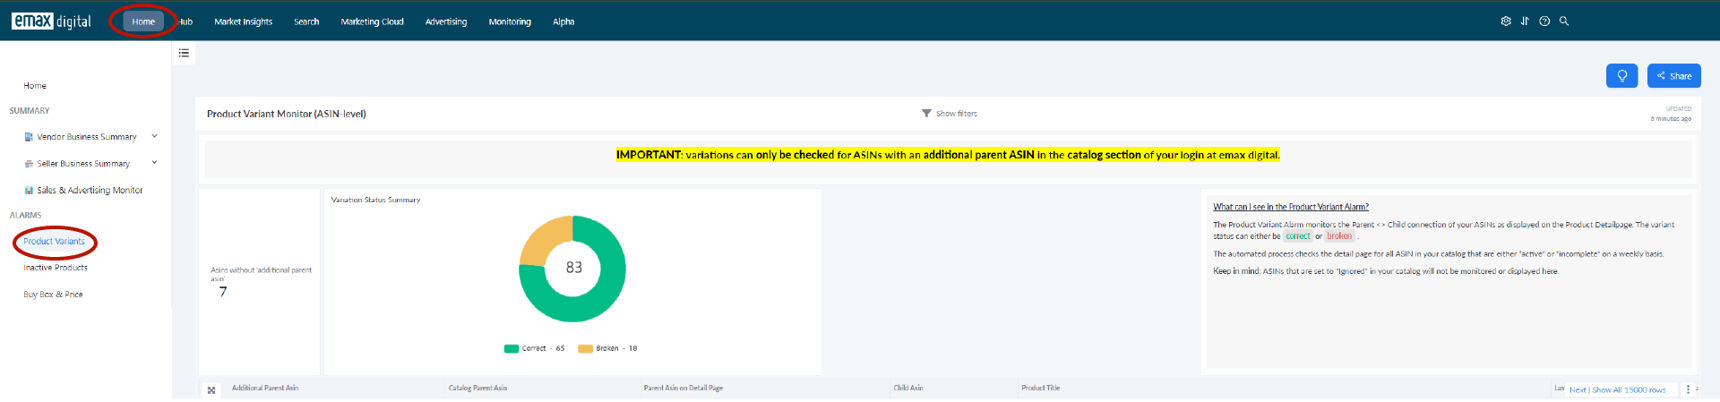Open the table's three-dot options menu
The width and height of the screenshot is (1720, 402).
[1688, 390]
